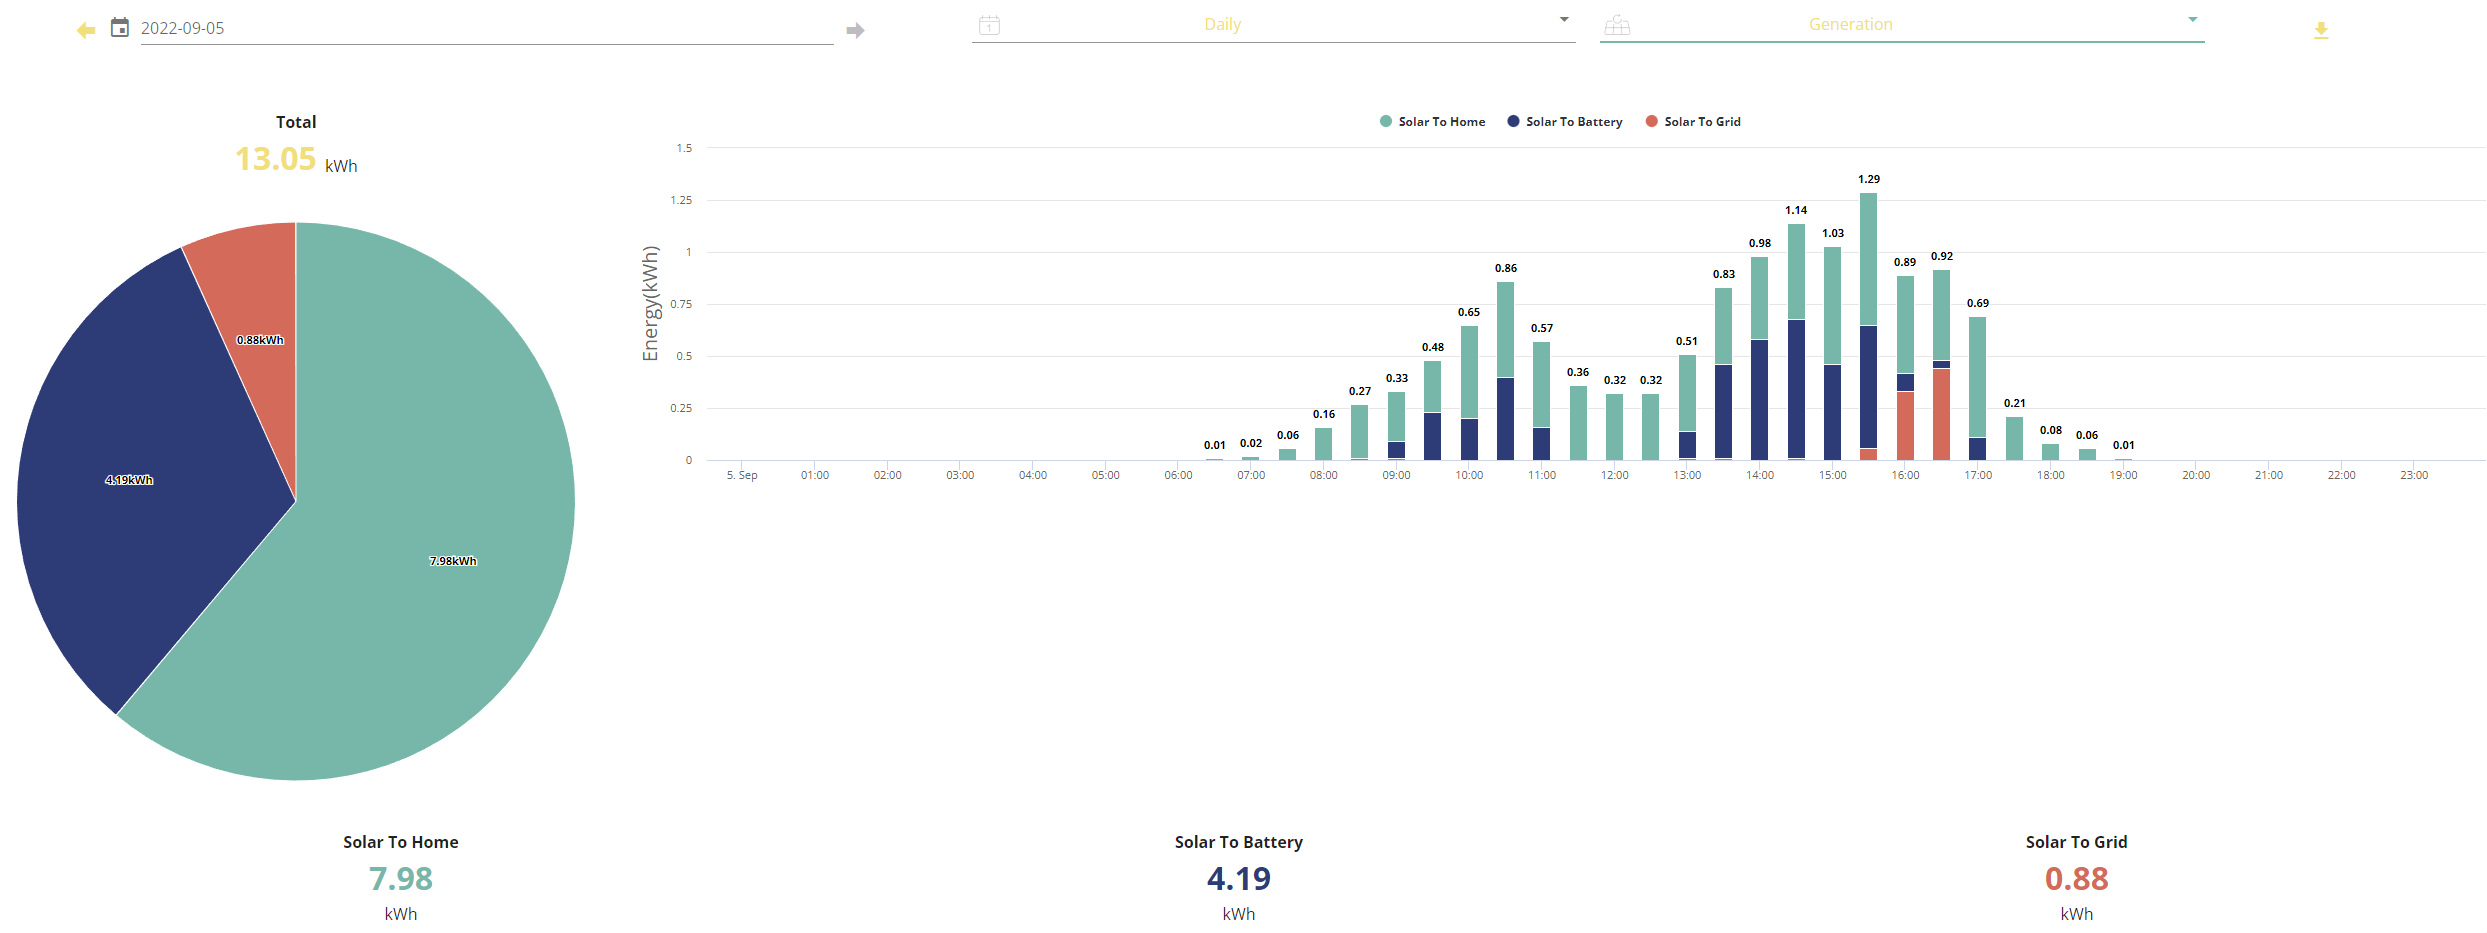Toggle Solar To Home legend series
2487x933 pixels.
point(1432,122)
